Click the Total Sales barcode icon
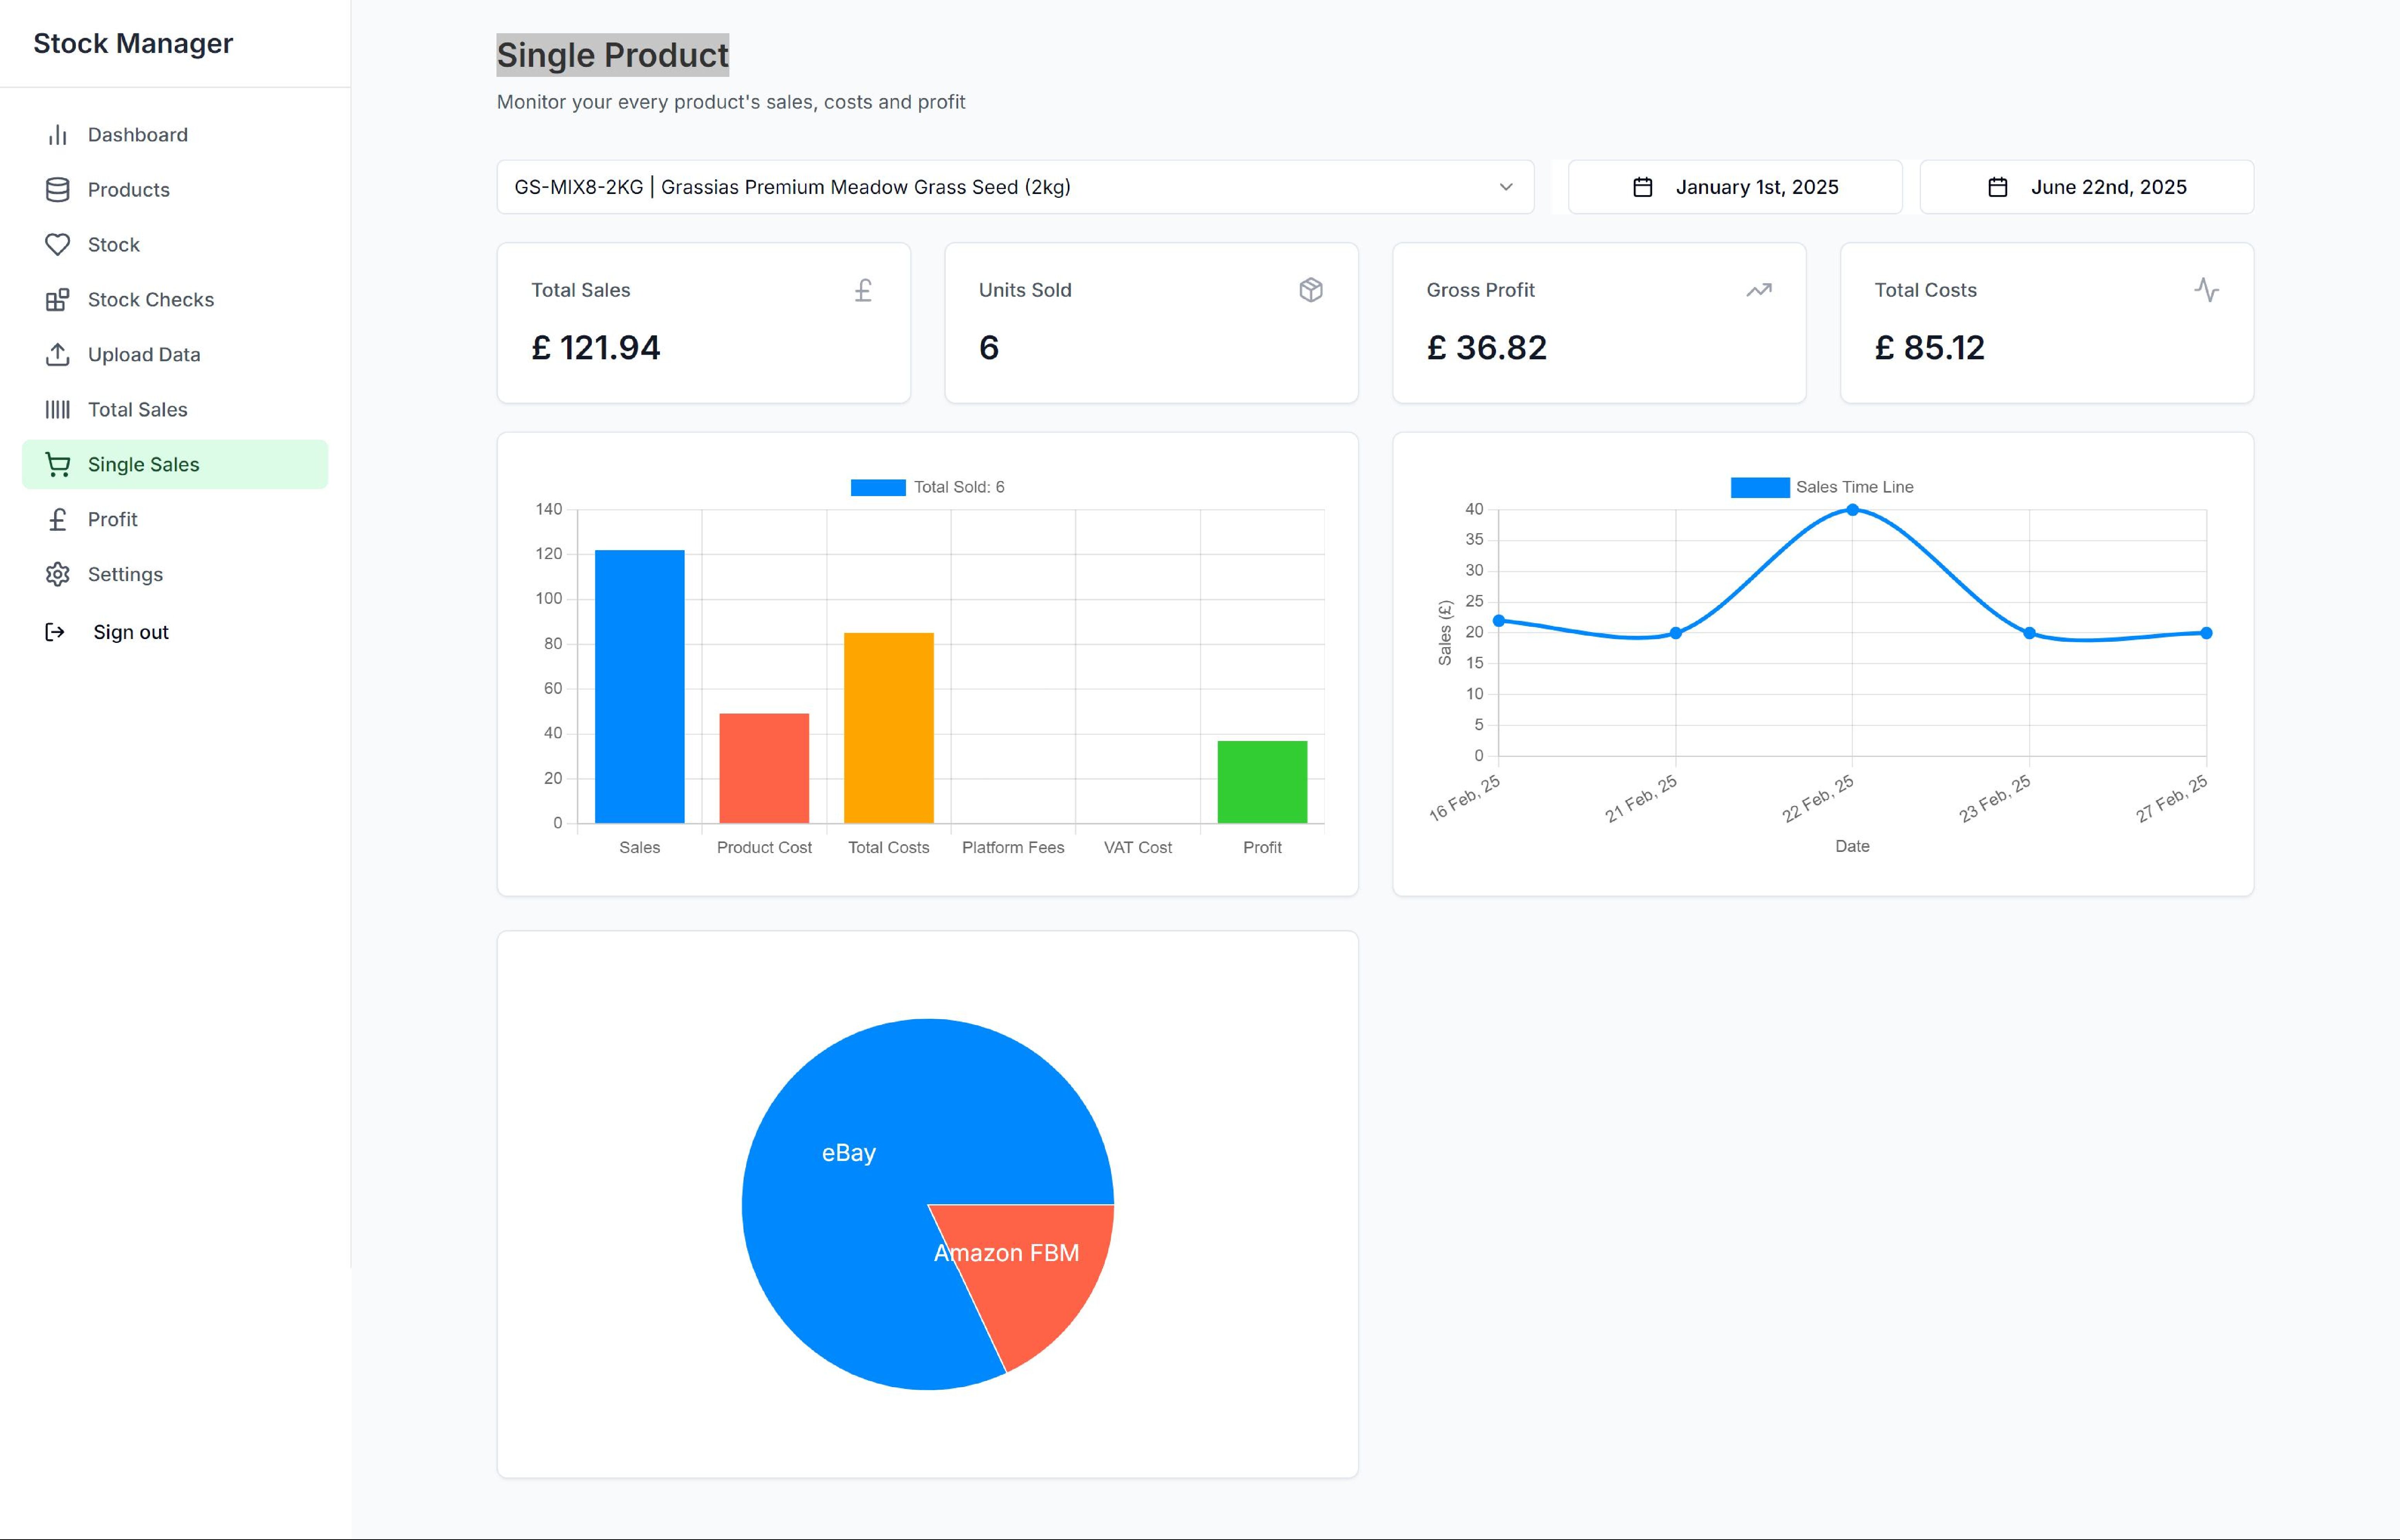2400x1540 pixels. click(x=58, y=410)
